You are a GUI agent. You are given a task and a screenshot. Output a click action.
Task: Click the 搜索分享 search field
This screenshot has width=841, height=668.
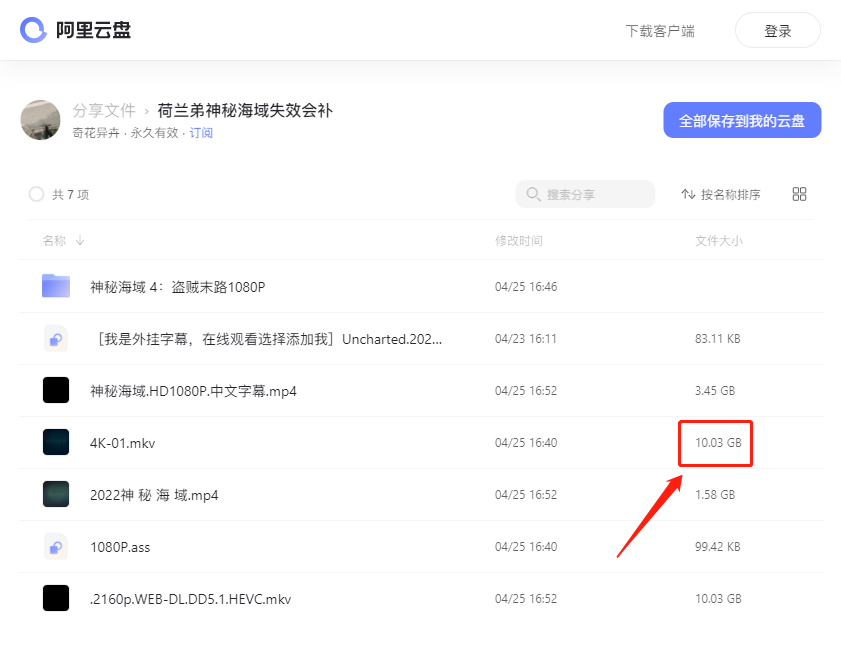coord(585,194)
